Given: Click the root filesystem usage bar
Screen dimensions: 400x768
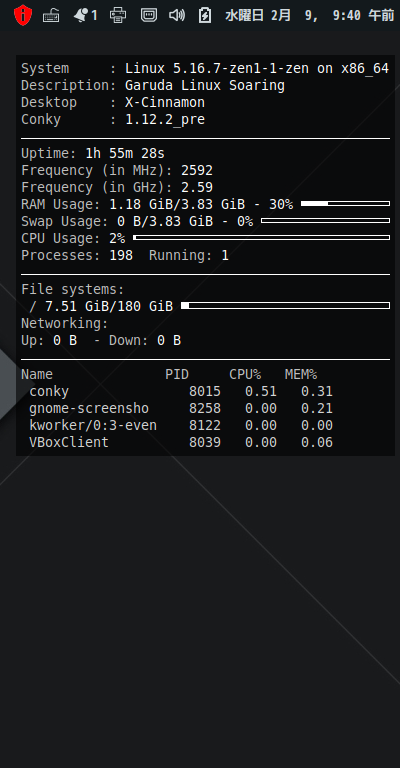Looking at the screenshot, I should [x=285, y=306].
